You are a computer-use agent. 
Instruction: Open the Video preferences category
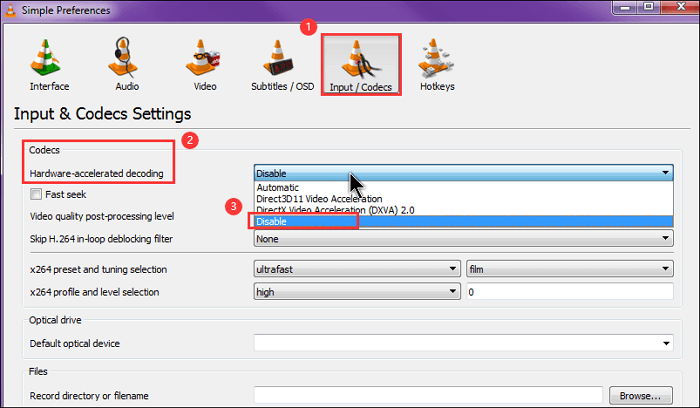pyautogui.click(x=205, y=65)
